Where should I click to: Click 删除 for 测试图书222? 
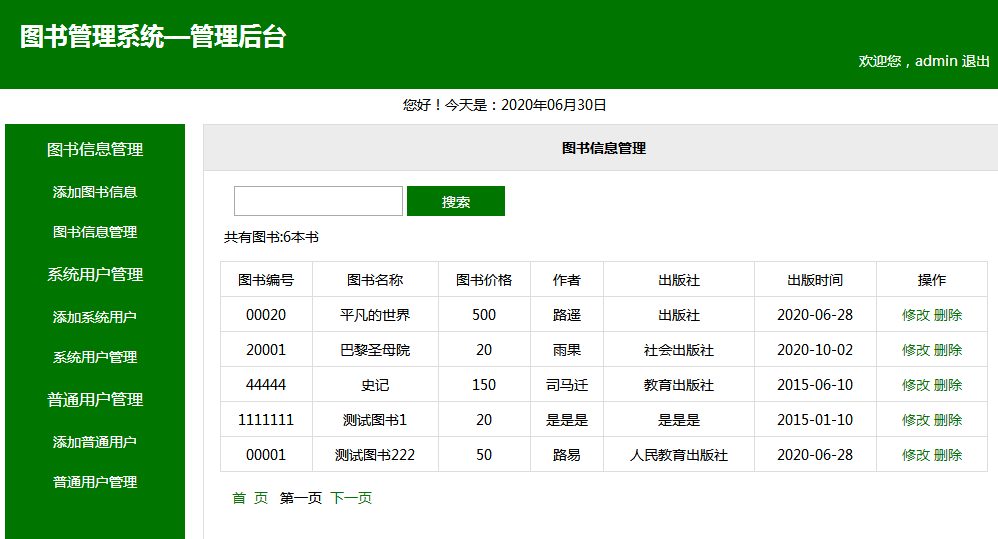tap(948, 455)
